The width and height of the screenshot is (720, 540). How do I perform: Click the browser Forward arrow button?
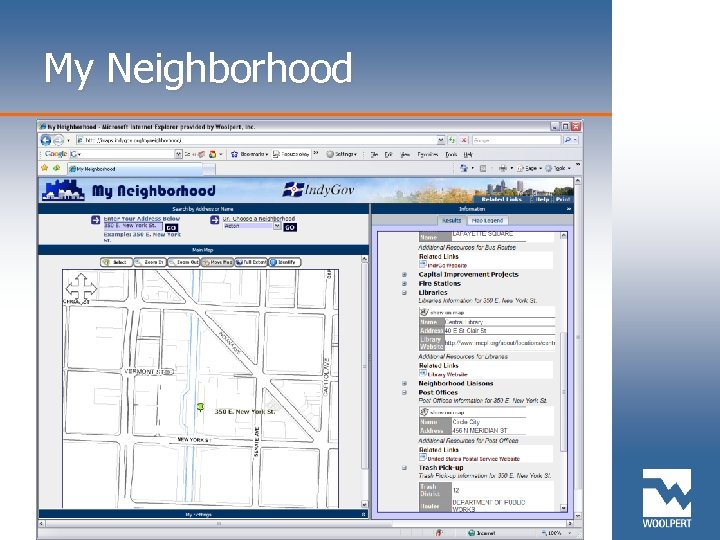(x=58, y=140)
